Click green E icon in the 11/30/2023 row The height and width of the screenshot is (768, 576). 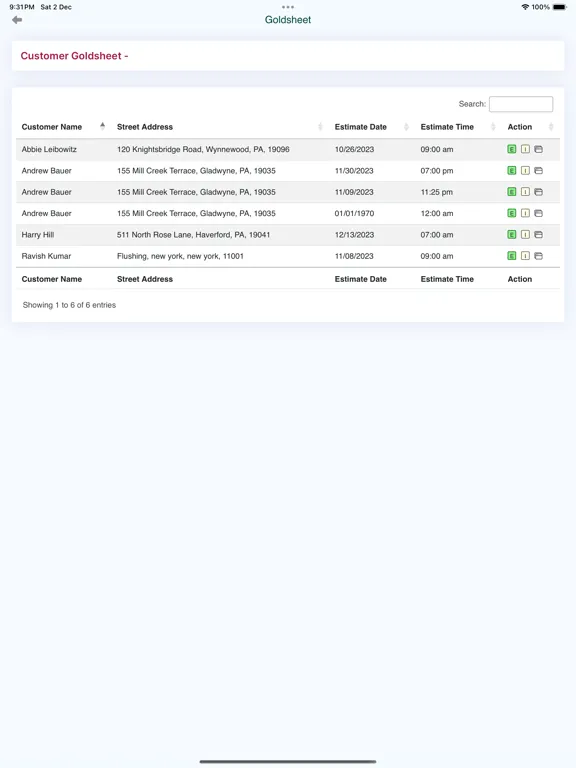(512, 170)
